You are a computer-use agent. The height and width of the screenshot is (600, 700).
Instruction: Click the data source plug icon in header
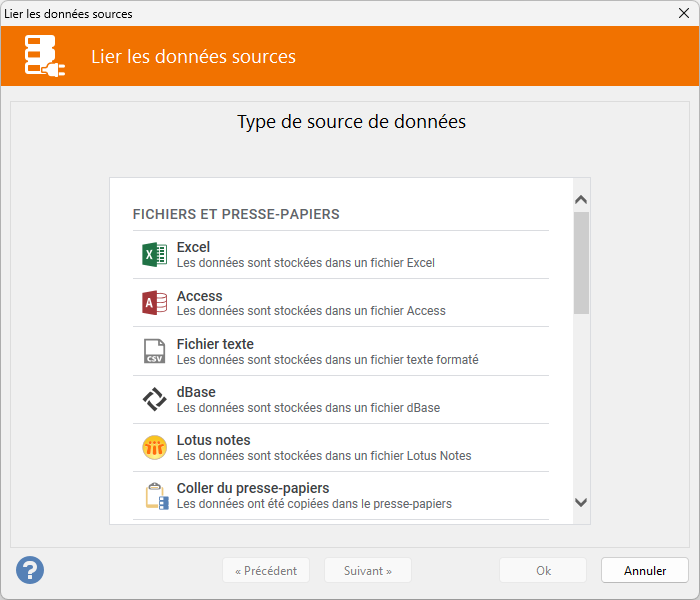(44, 56)
